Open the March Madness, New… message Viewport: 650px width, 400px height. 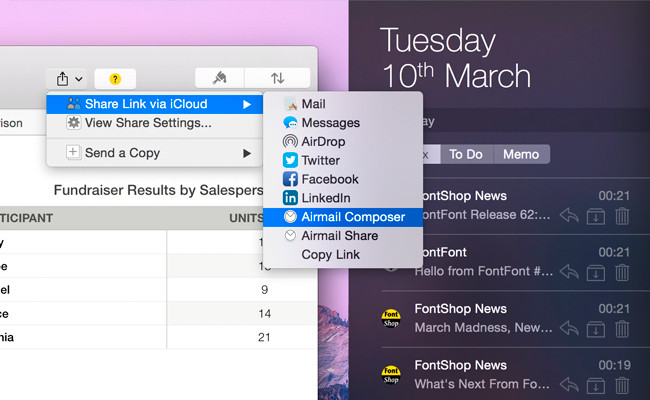(x=483, y=328)
